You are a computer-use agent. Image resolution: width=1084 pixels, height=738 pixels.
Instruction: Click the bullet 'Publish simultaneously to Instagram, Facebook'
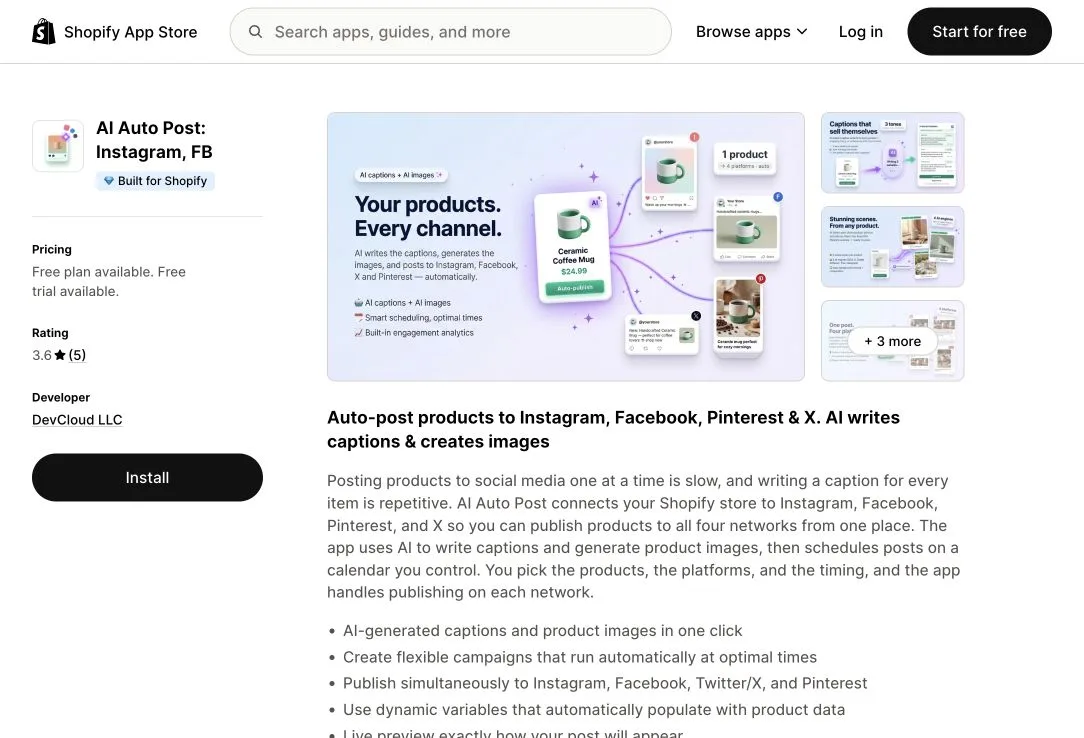tap(605, 683)
